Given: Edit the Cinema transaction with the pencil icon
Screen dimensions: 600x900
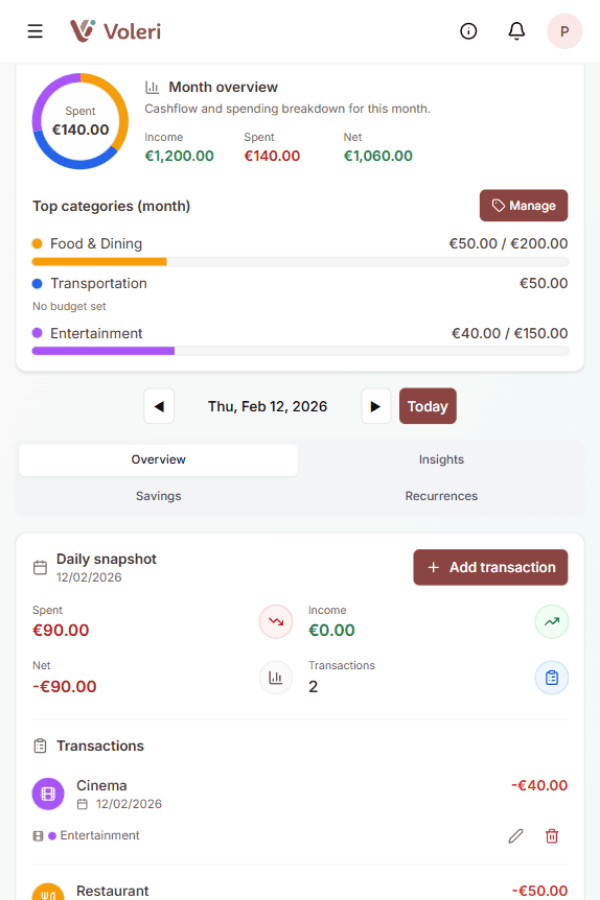Looking at the screenshot, I should (515, 835).
